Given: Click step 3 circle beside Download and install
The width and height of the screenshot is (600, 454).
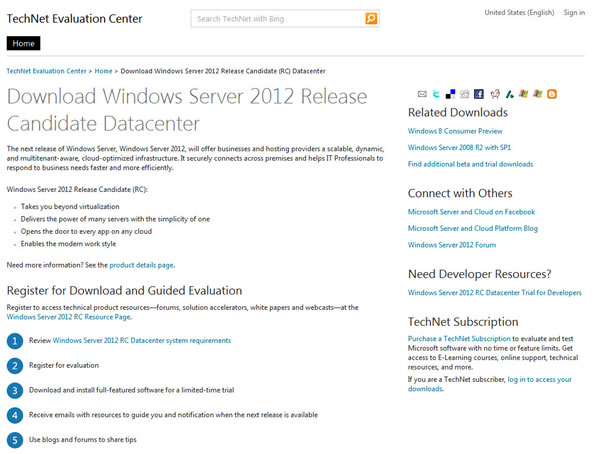Looking at the screenshot, I should pyautogui.click(x=15, y=390).
